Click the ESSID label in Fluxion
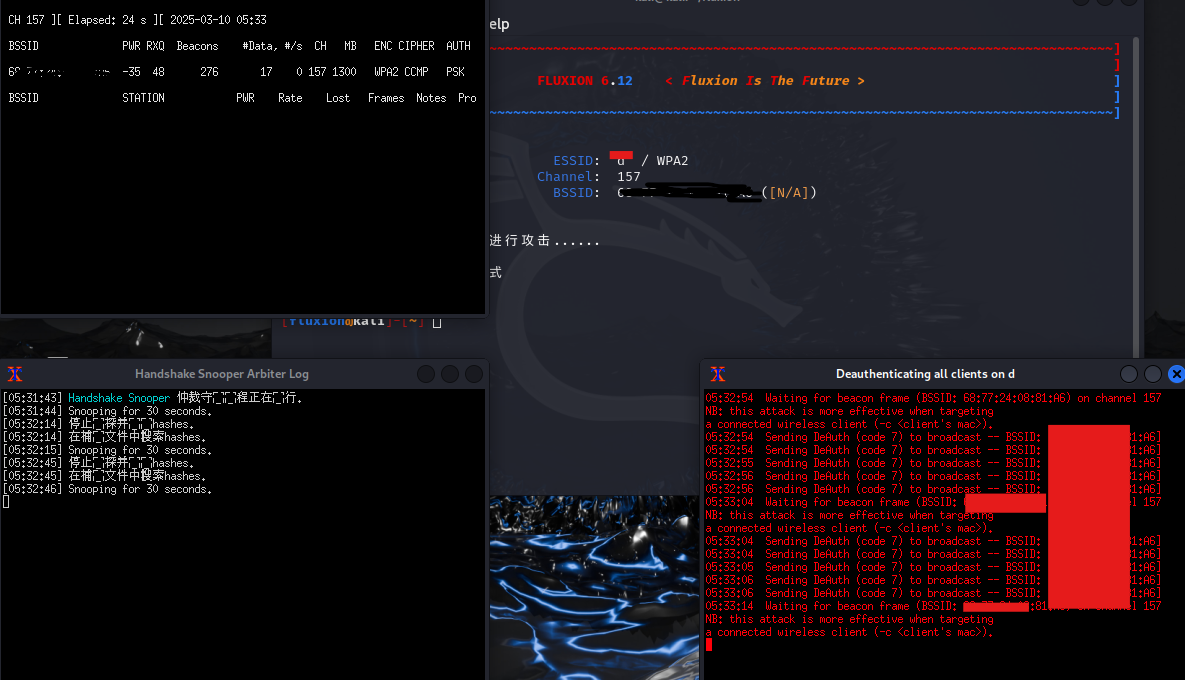The height and width of the screenshot is (680, 1185). (x=576, y=161)
